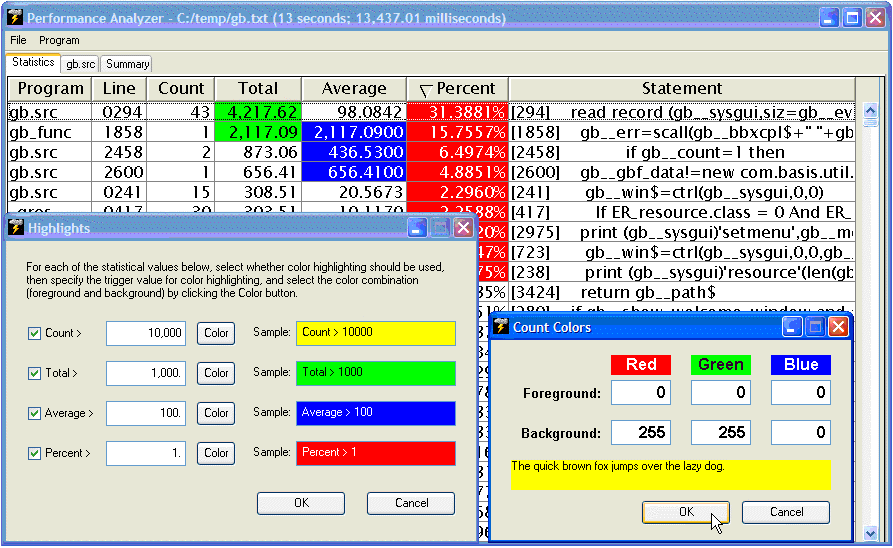Edit Background Blue value field

[801, 432]
